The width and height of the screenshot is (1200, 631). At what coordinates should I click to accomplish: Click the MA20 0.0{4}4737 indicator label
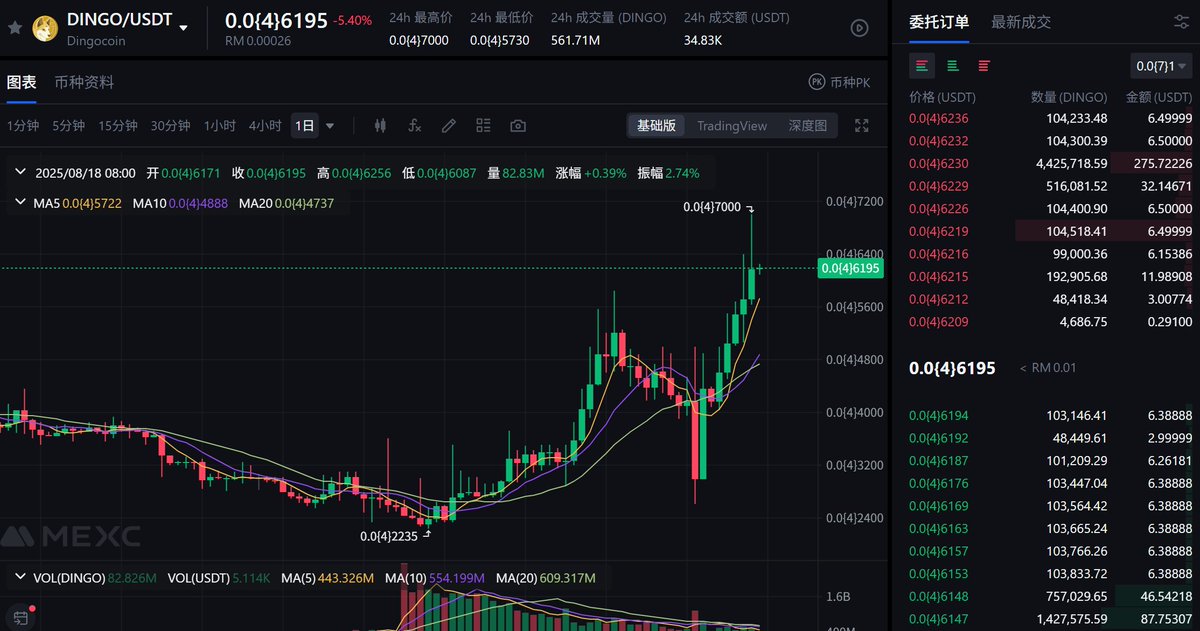[286, 202]
